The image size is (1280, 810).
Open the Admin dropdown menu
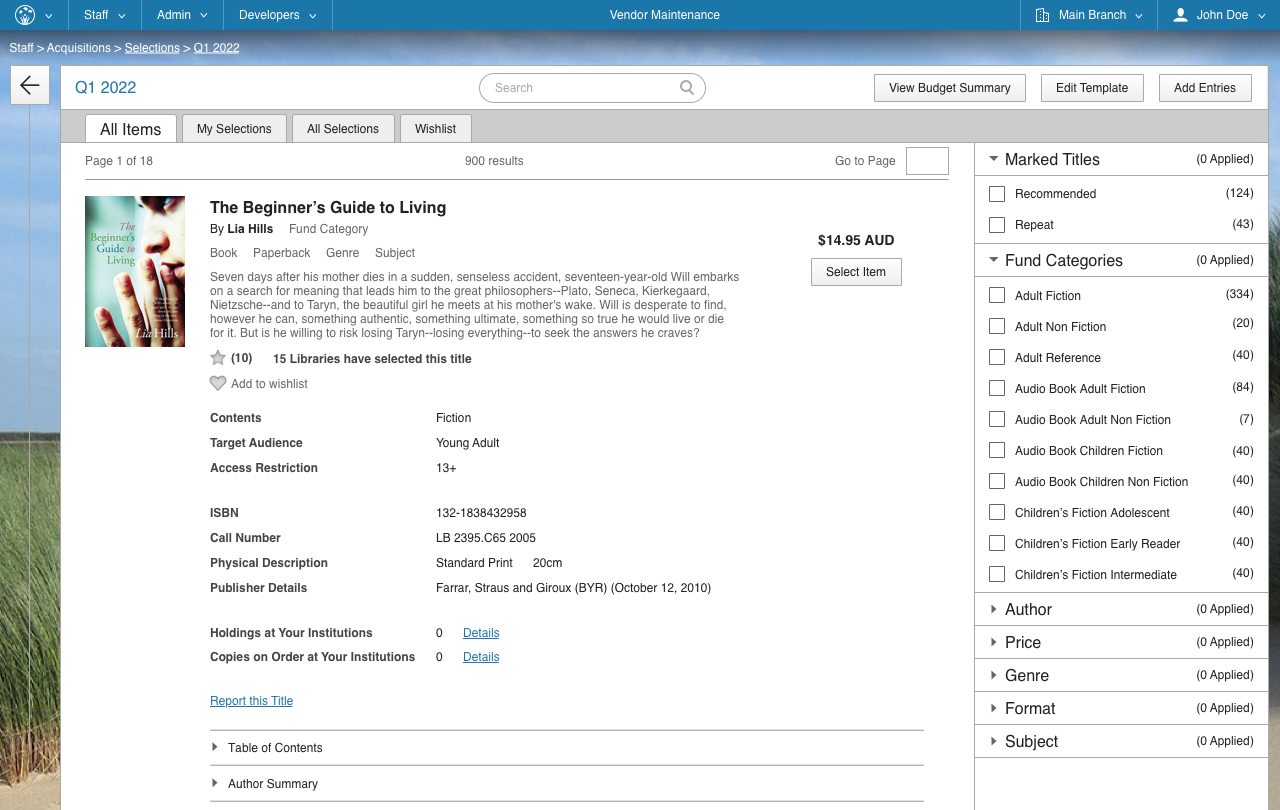tap(182, 15)
